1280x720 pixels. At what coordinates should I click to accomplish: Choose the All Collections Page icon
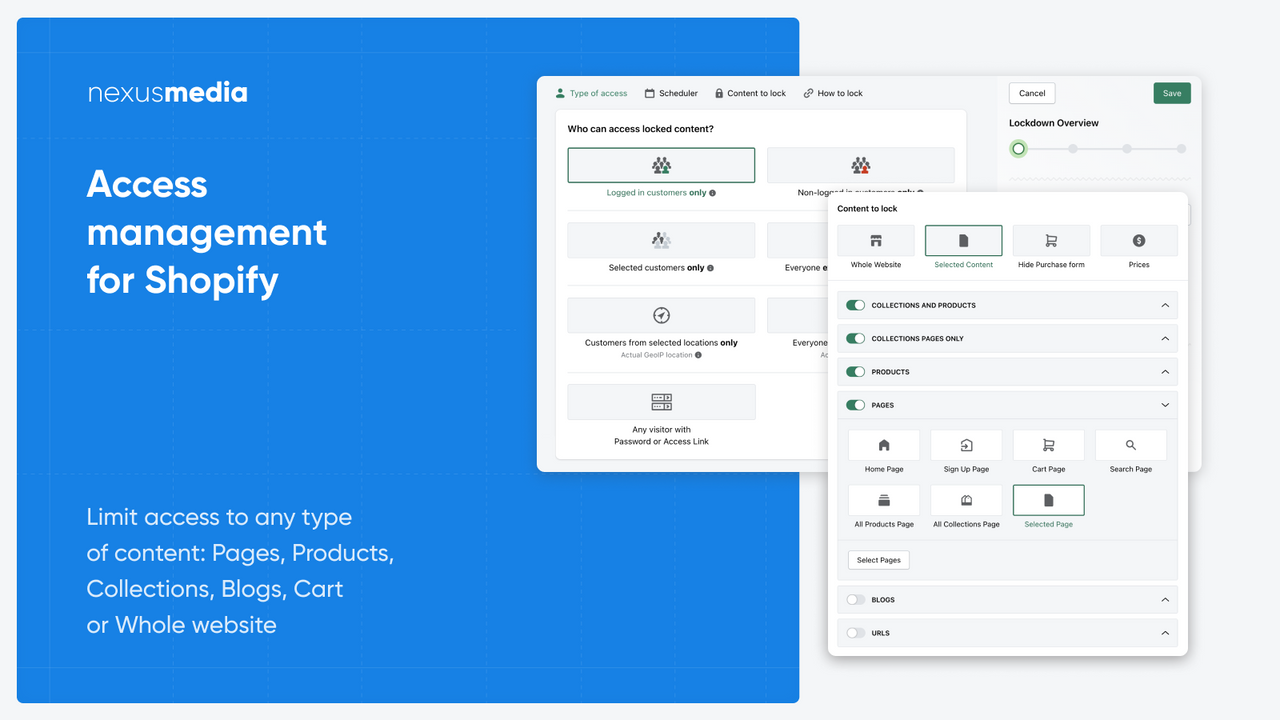point(966,500)
